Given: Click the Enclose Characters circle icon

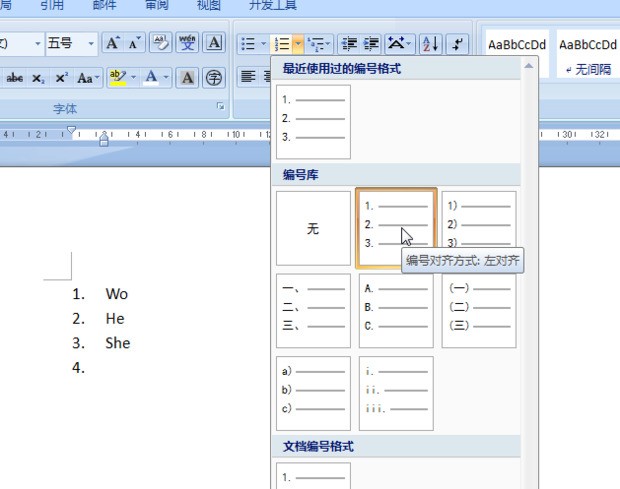Looking at the screenshot, I should pos(214,77).
